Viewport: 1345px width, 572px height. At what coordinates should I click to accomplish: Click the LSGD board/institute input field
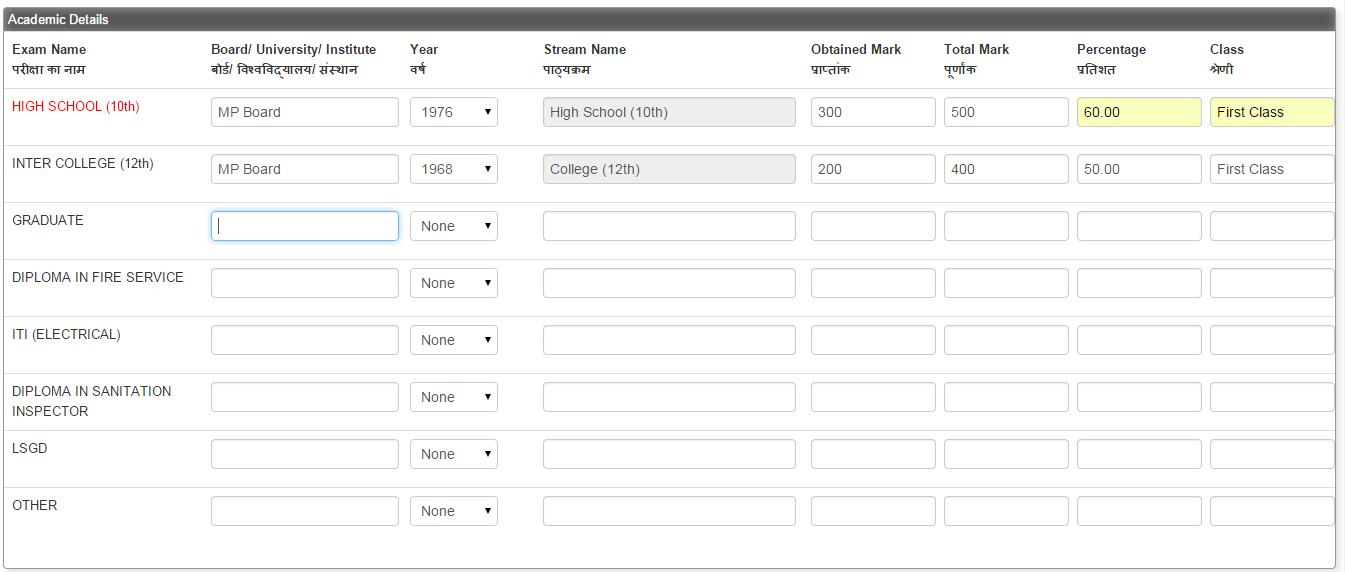(305, 454)
